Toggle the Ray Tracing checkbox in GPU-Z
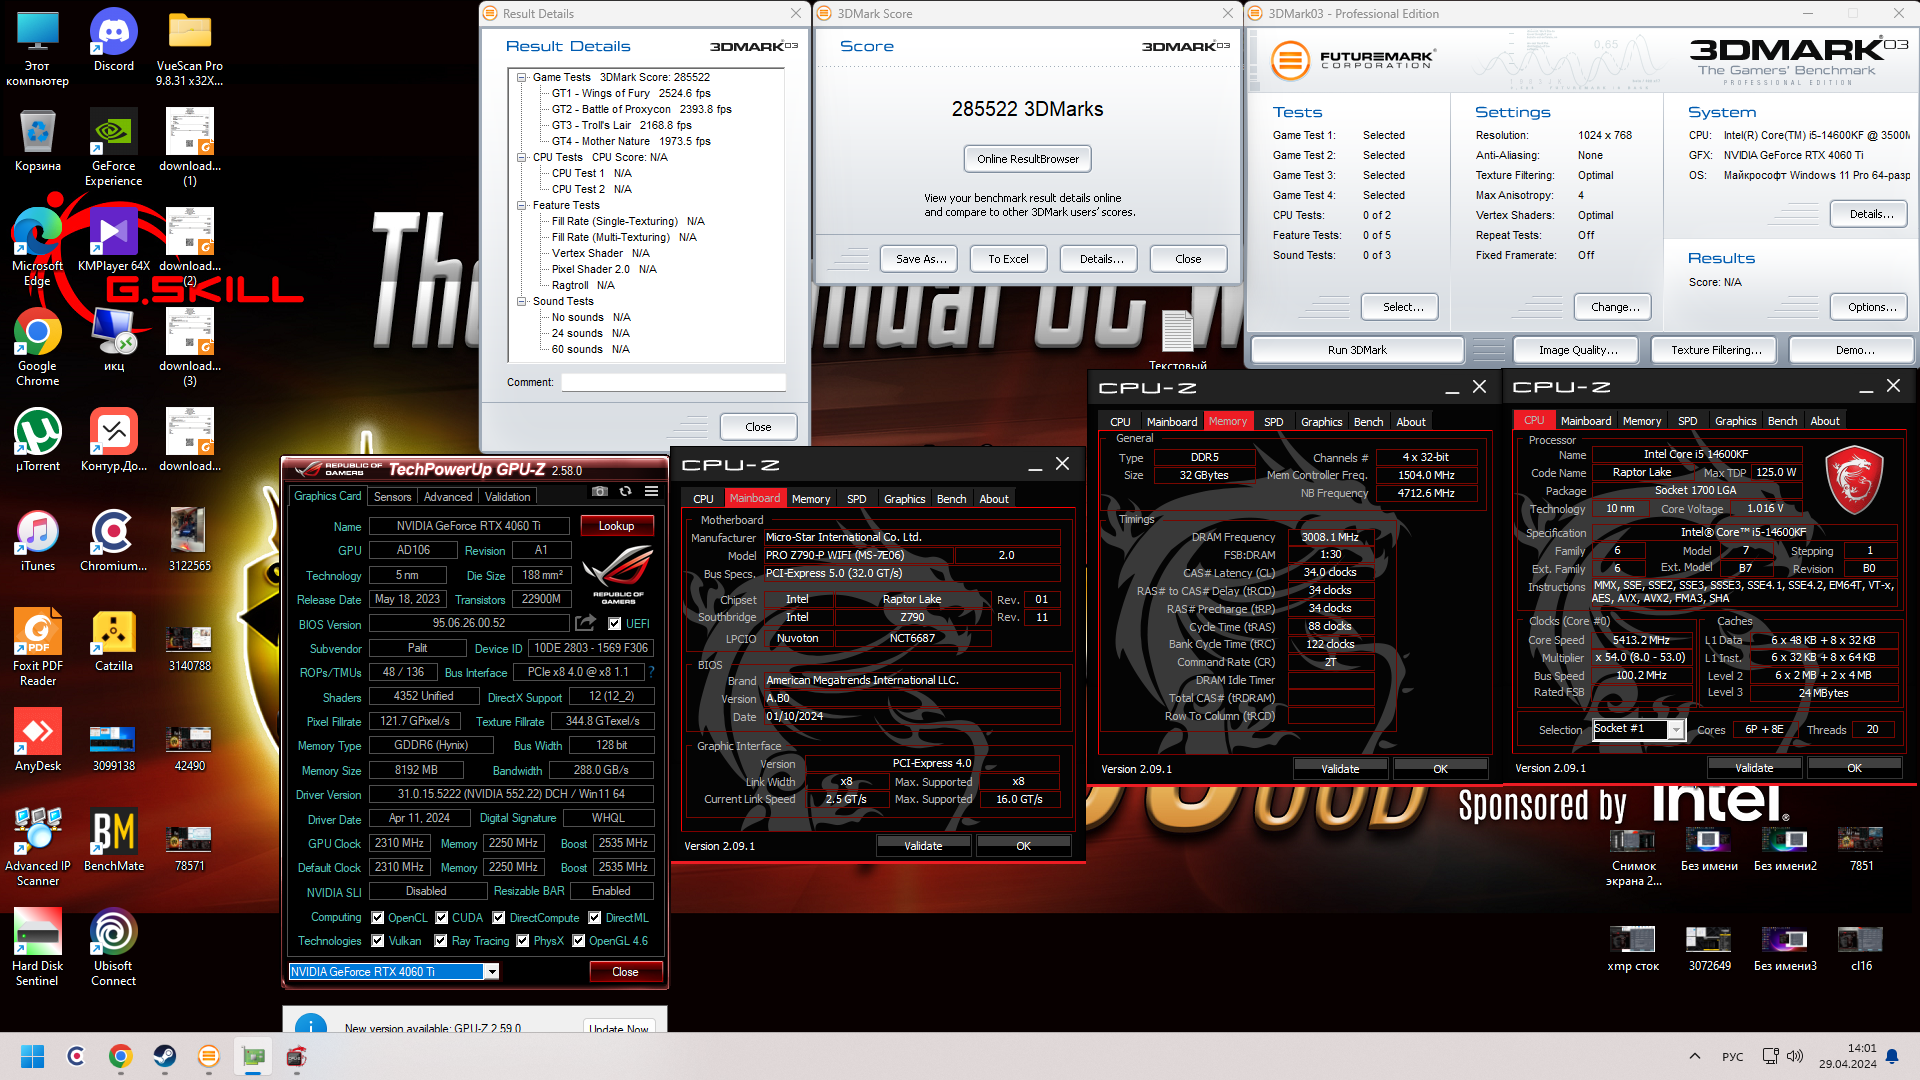1920x1080 pixels. pyautogui.click(x=441, y=941)
